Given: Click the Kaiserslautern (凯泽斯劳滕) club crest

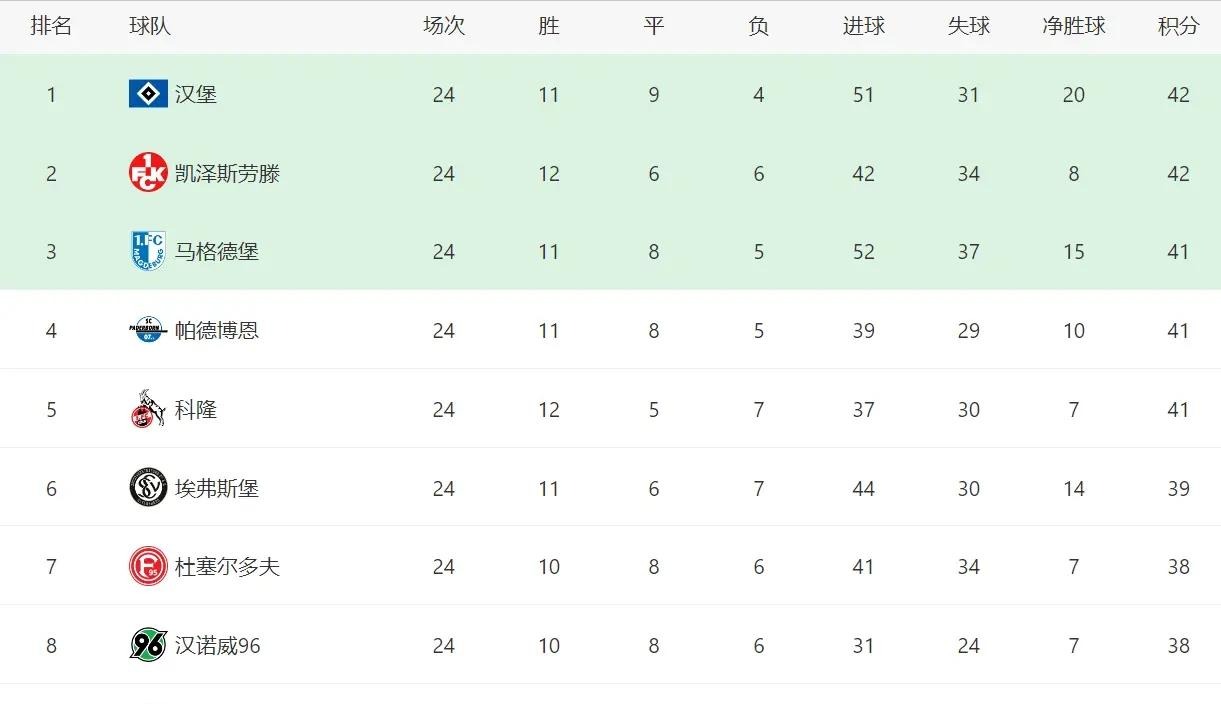Looking at the screenshot, I should [148, 173].
